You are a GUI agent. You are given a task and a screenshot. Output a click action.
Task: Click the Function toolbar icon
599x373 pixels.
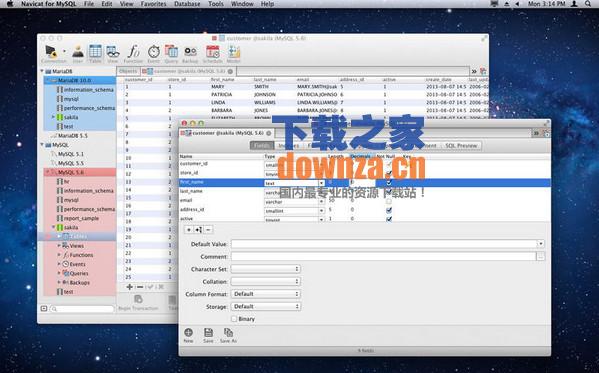[133, 54]
